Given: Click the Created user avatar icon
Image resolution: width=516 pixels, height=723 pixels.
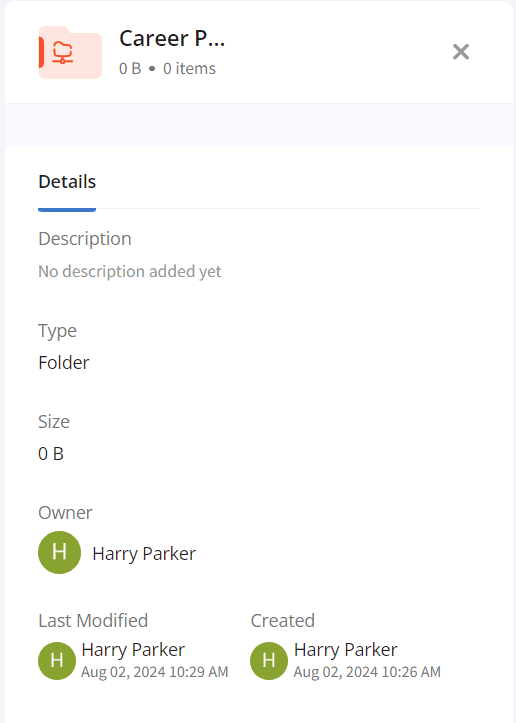Looking at the screenshot, I should tap(269, 660).
